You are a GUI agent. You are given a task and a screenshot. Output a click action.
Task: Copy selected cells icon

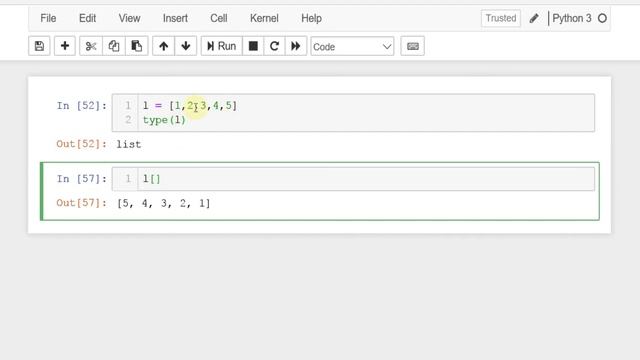click(x=113, y=46)
